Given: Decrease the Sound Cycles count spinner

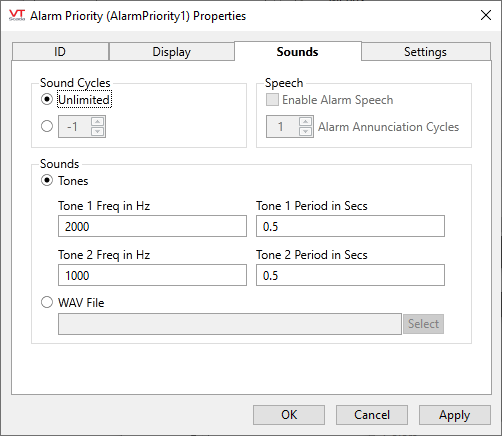Looking at the screenshot, I should pyautogui.click(x=97, y=131).
